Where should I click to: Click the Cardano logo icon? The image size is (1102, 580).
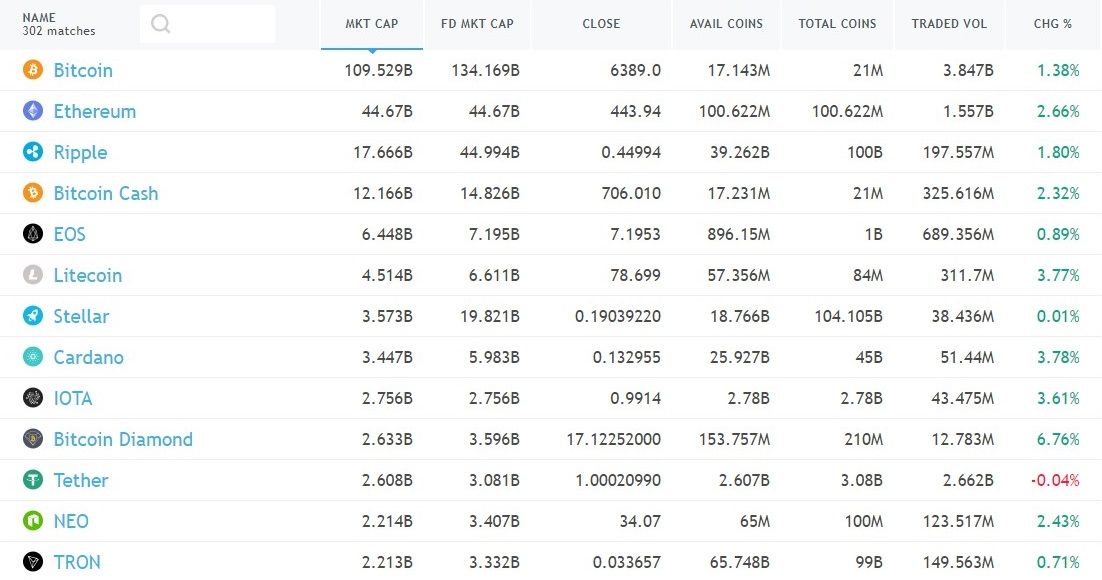coord(33,357)
